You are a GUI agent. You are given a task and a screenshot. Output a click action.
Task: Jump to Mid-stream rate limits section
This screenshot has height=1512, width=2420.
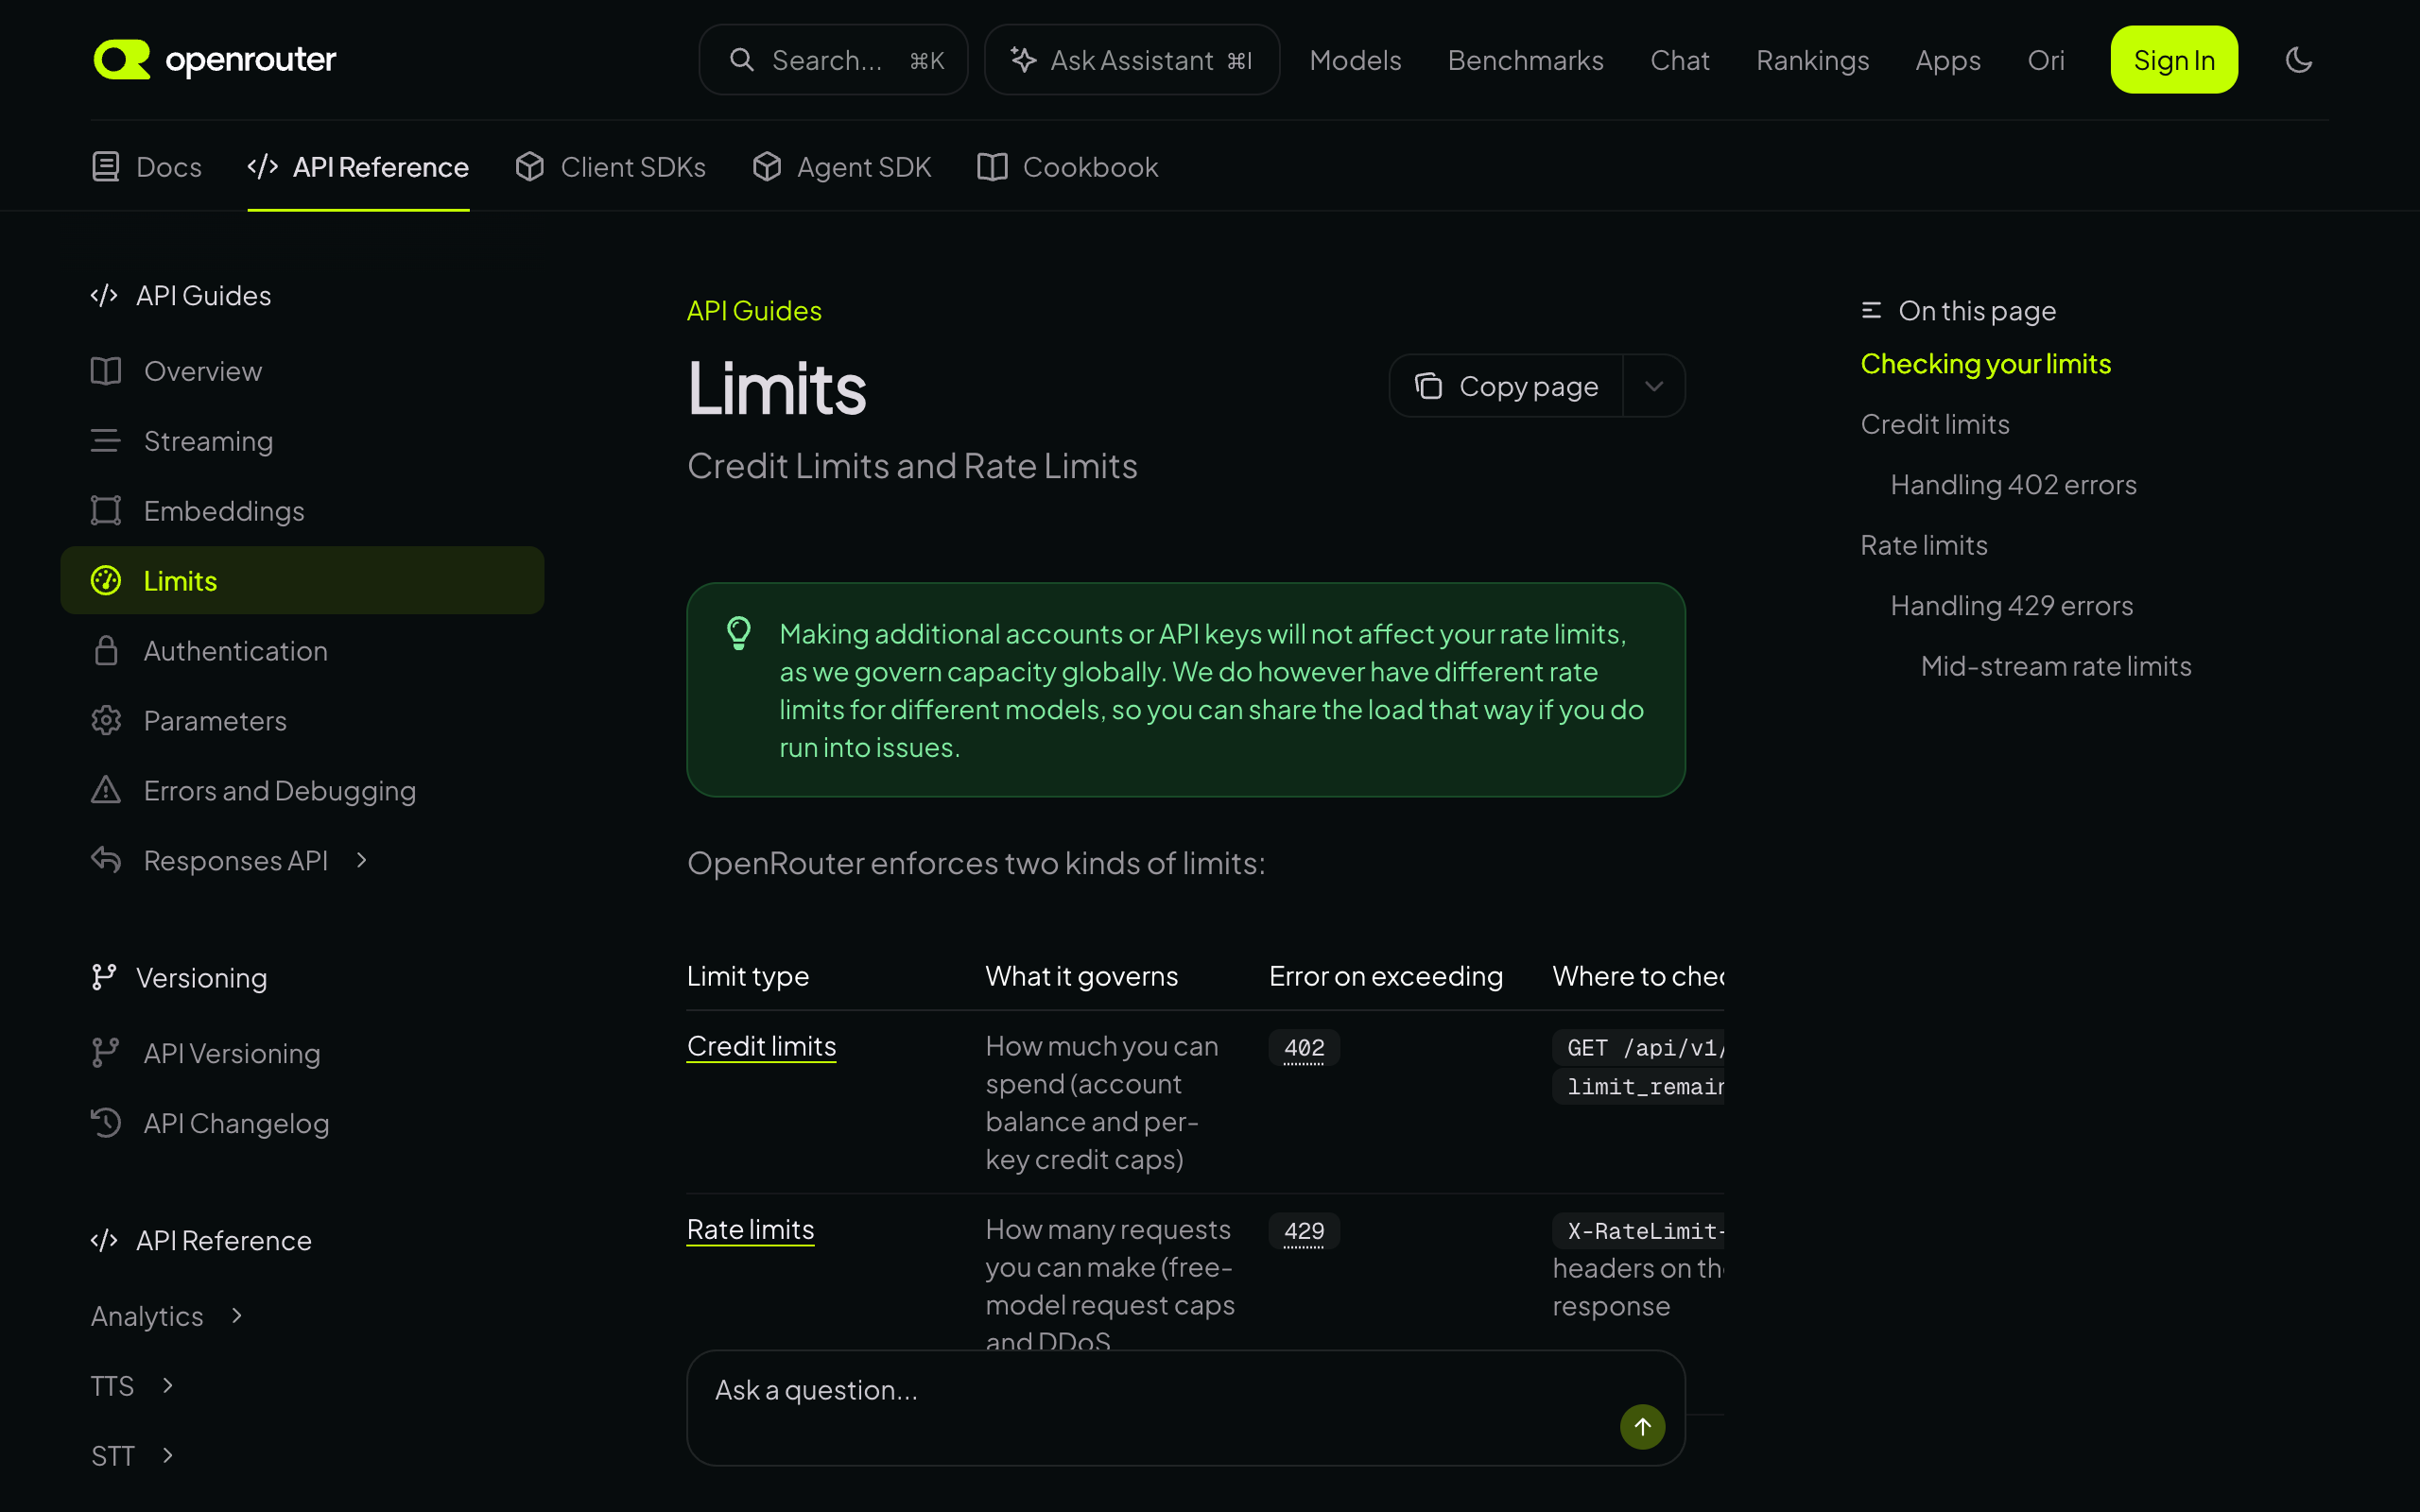coord(2056,666)
